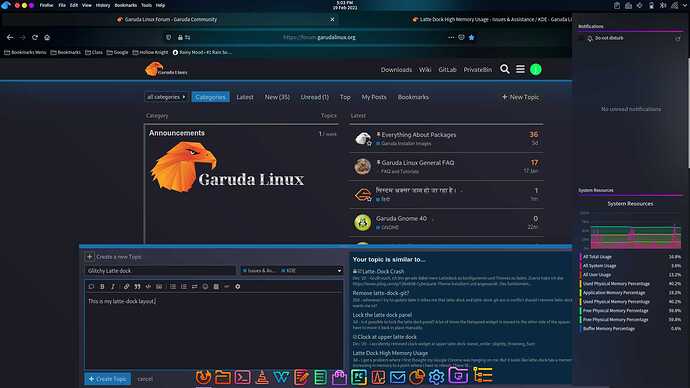
Task: Go back one page in Firefox
Action: [10, 37]
